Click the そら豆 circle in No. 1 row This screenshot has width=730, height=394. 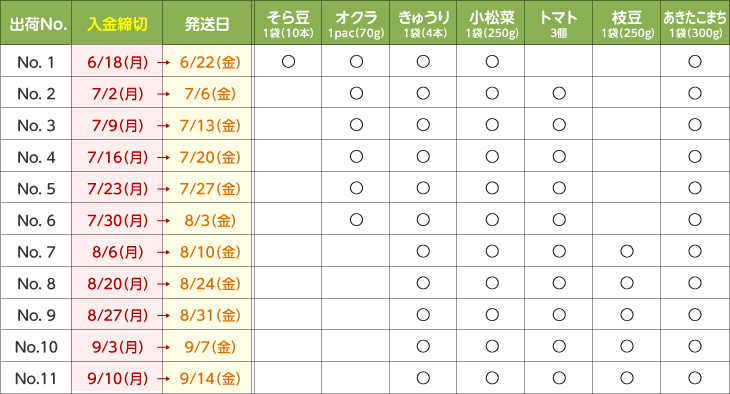pyautogui.click(x=288, y=61)
